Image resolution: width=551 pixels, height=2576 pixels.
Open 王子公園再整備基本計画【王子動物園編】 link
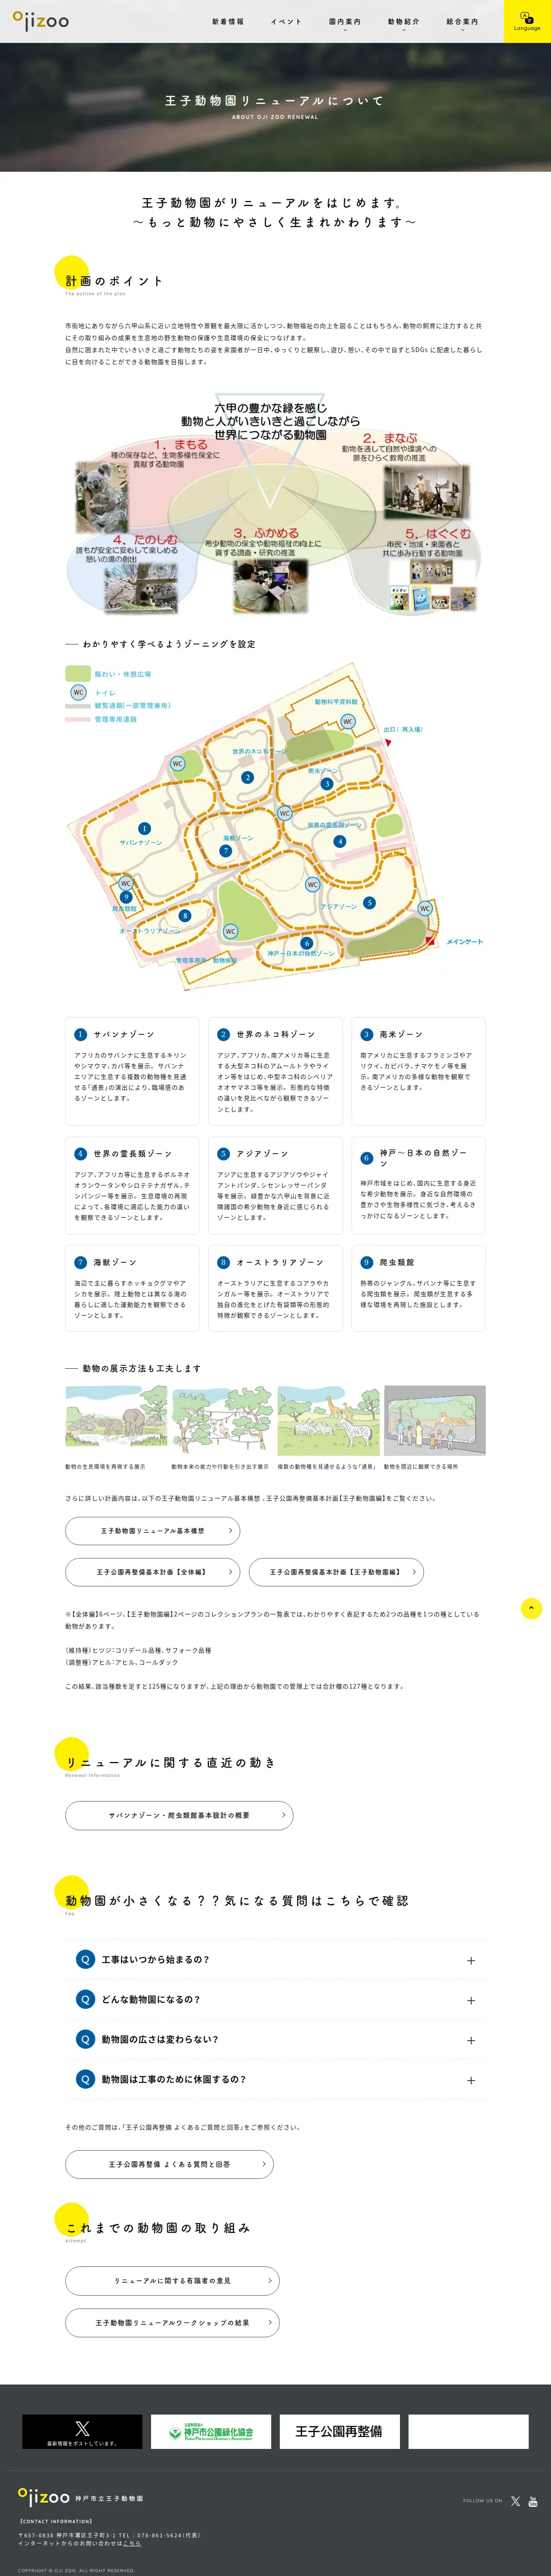pyautogui.click(x=336, y=1571)
